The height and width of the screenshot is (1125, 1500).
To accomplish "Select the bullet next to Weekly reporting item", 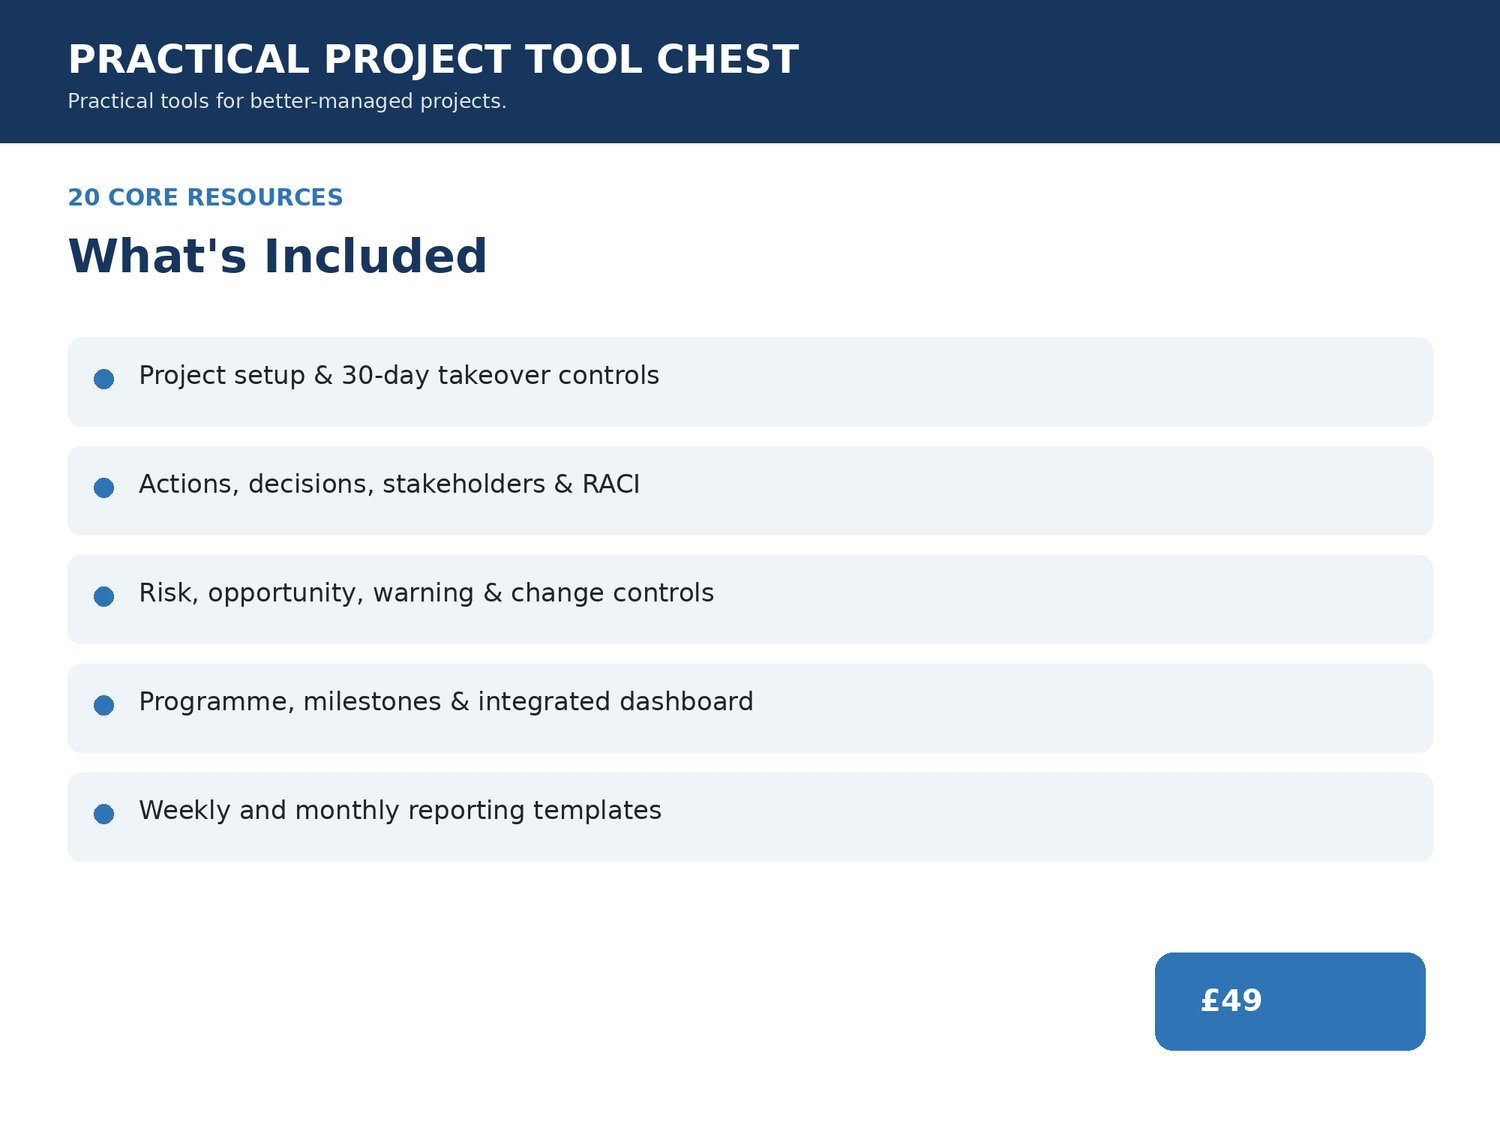I will coord(104,814).
